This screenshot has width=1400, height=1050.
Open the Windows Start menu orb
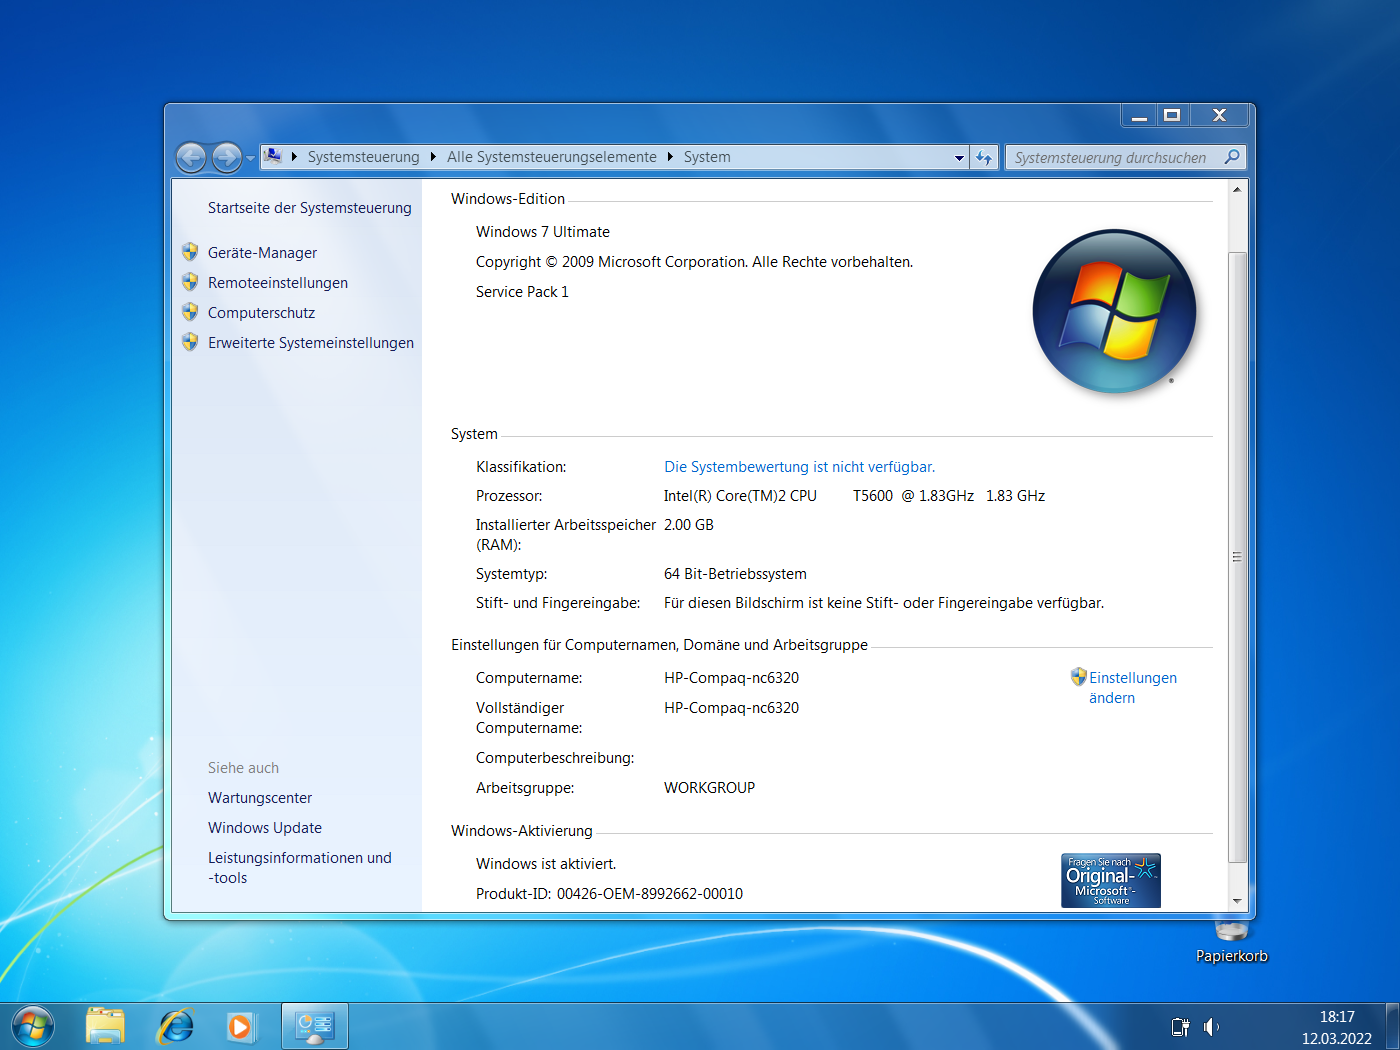click(x=33, y=1027)
